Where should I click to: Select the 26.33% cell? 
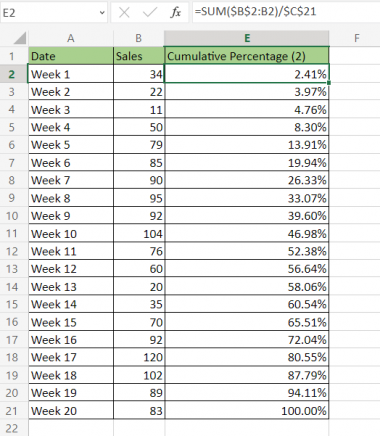pos(247,180)
